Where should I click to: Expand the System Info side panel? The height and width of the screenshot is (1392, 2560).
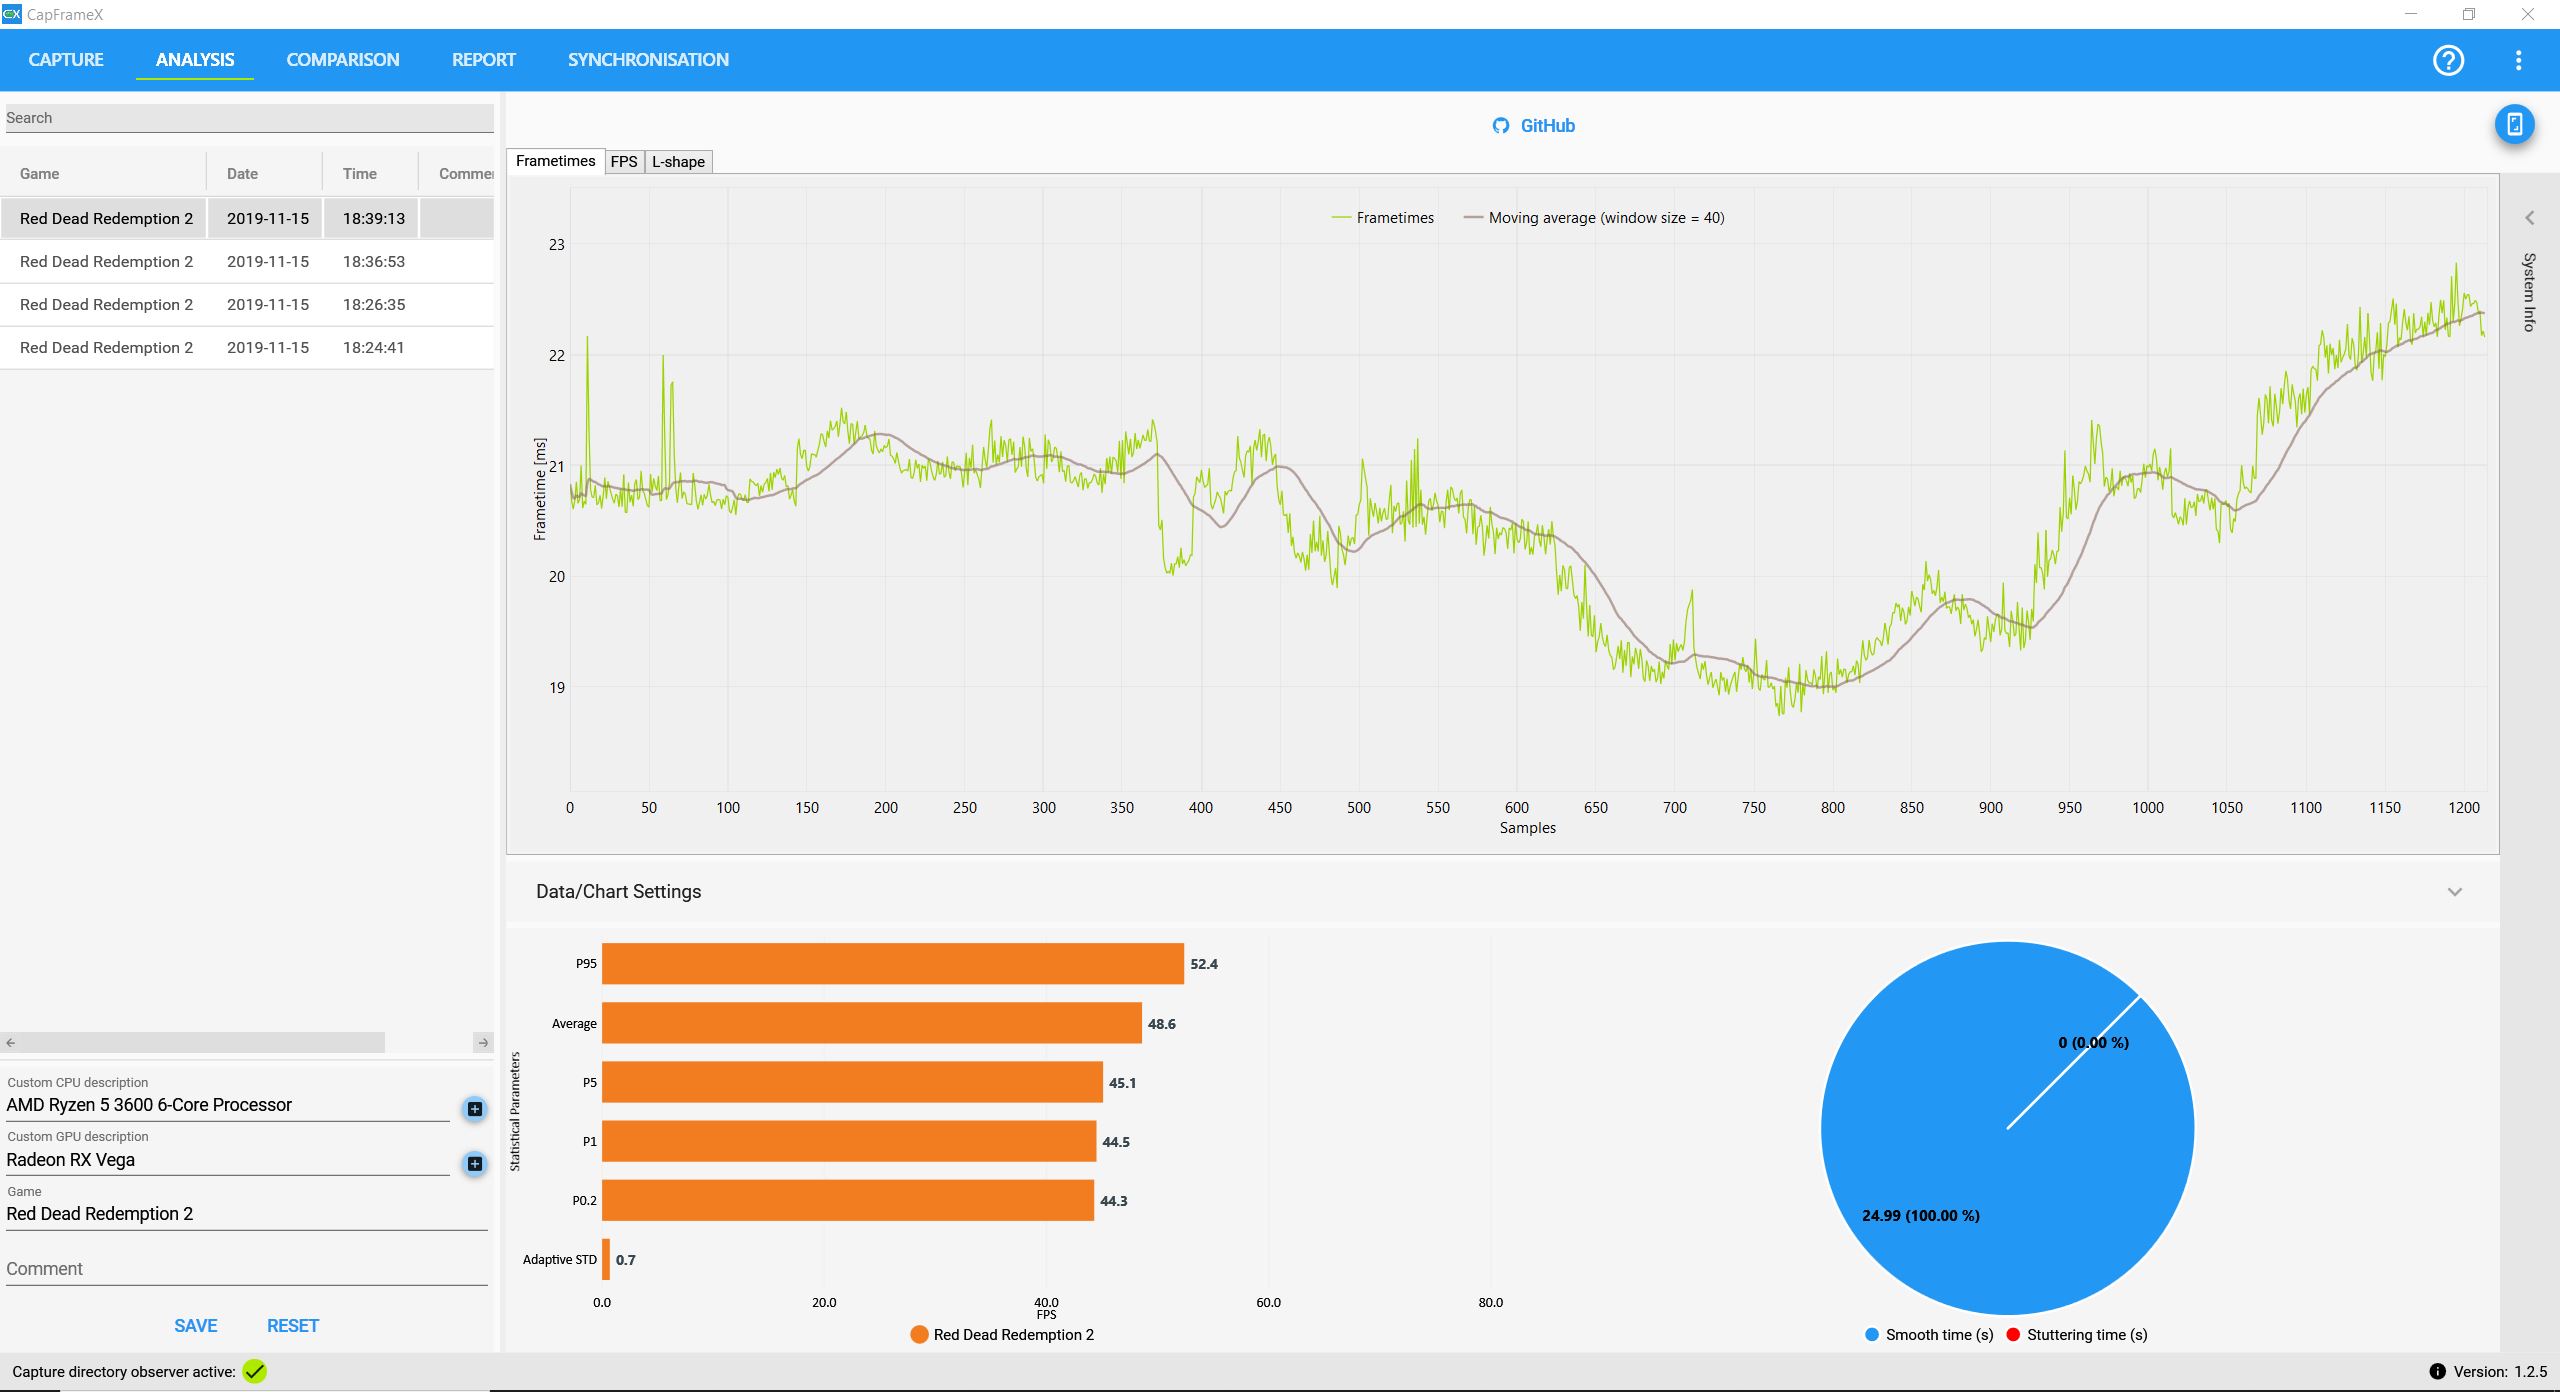point(2529,218)
